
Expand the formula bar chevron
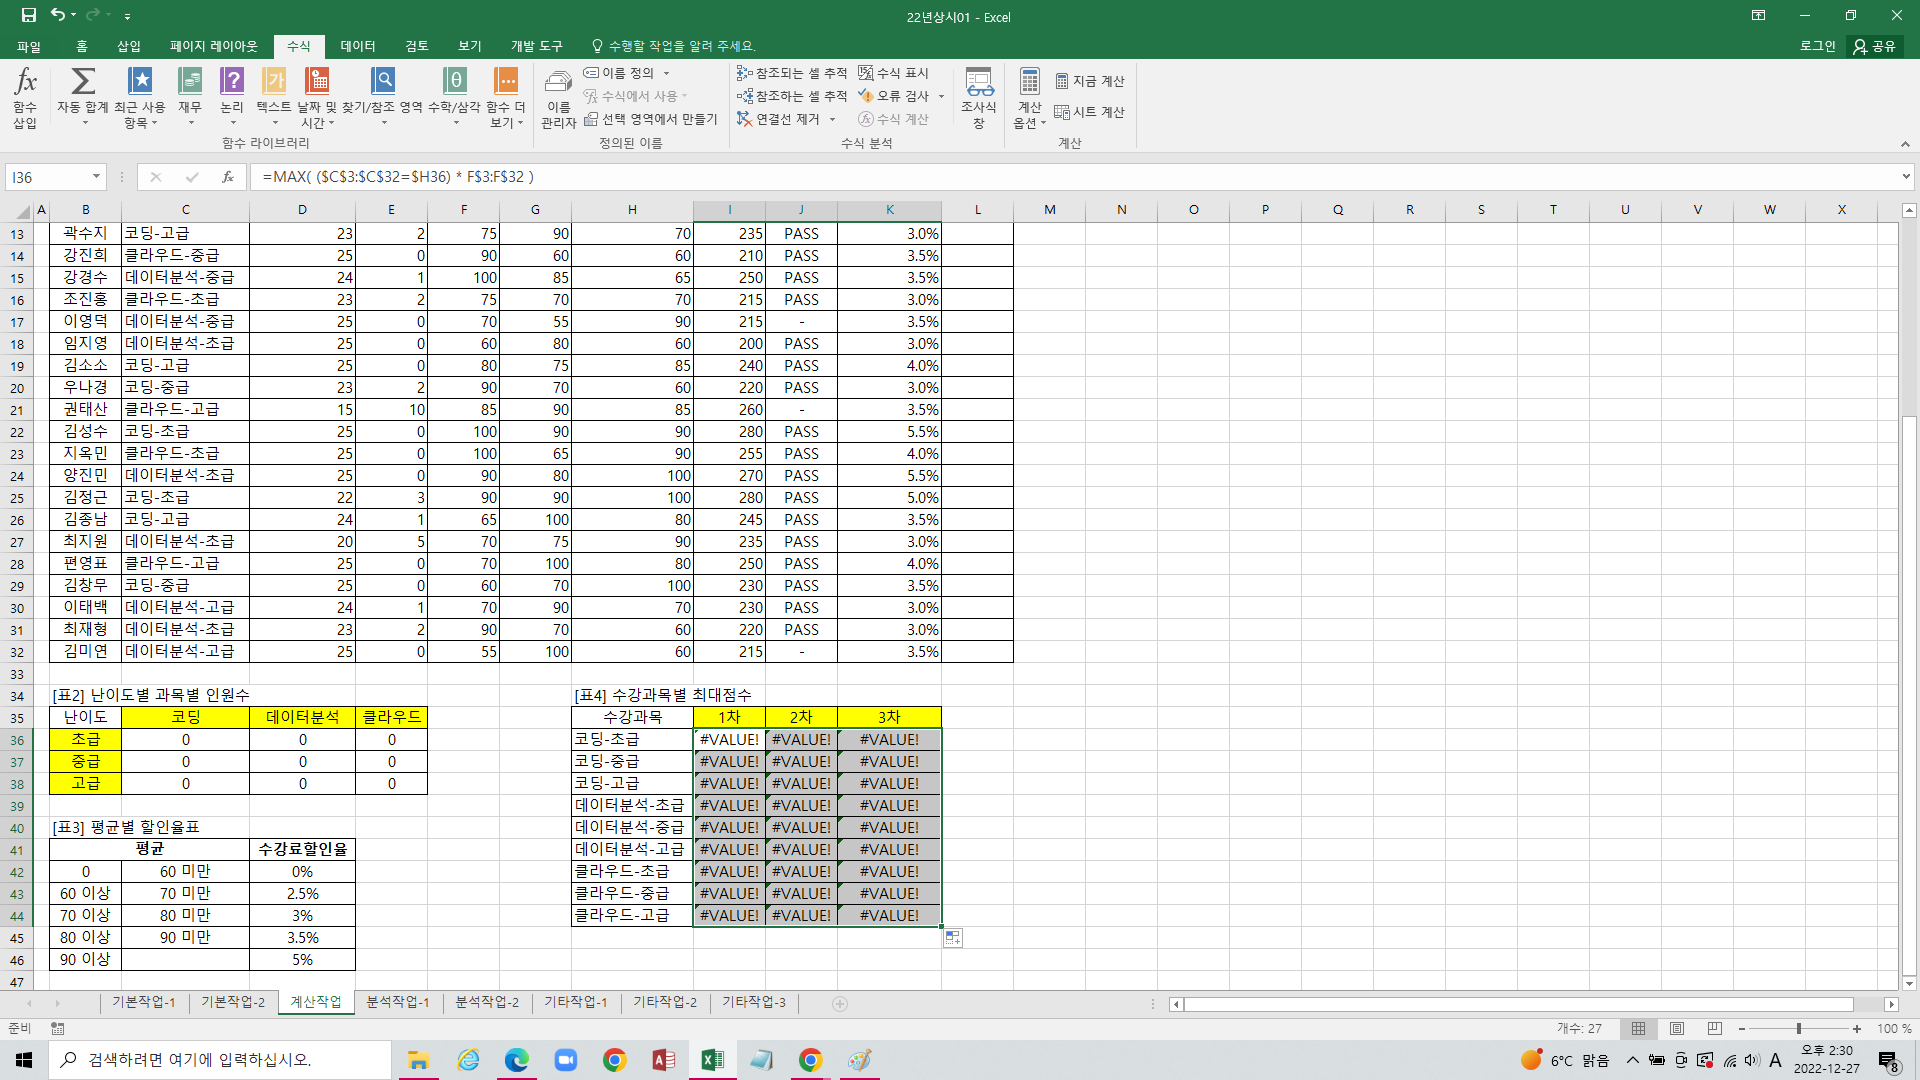1905,177
